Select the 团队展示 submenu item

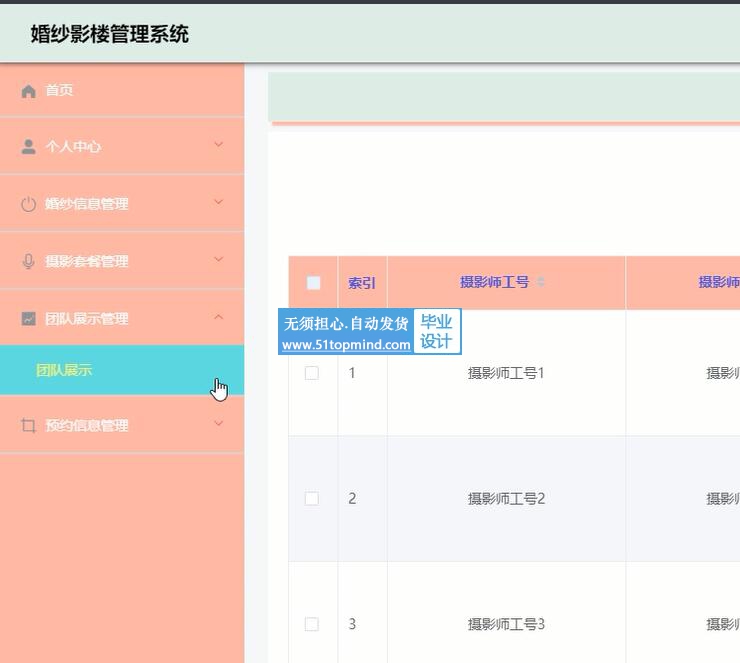(x=64, y=370)
